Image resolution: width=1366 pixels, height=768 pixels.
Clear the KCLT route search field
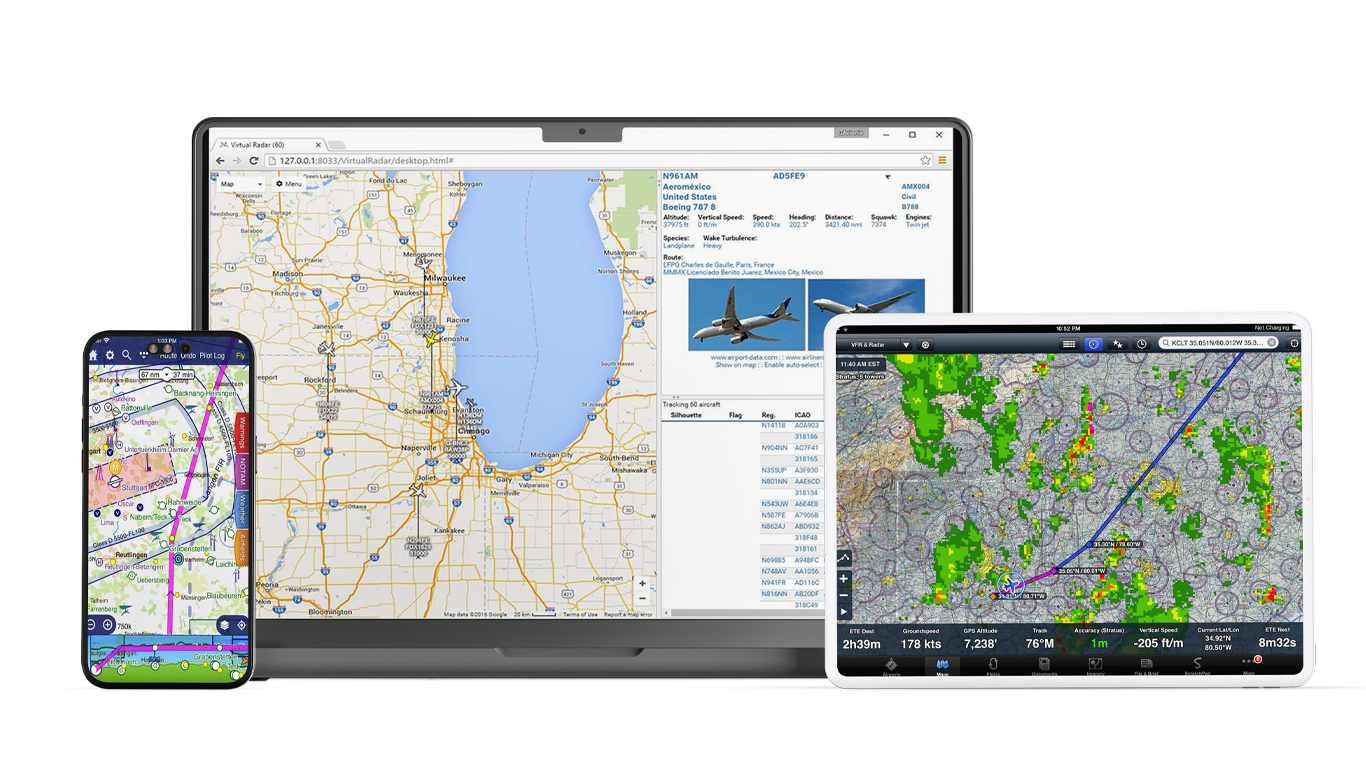pyautogui.click(x=1272, y=343)
